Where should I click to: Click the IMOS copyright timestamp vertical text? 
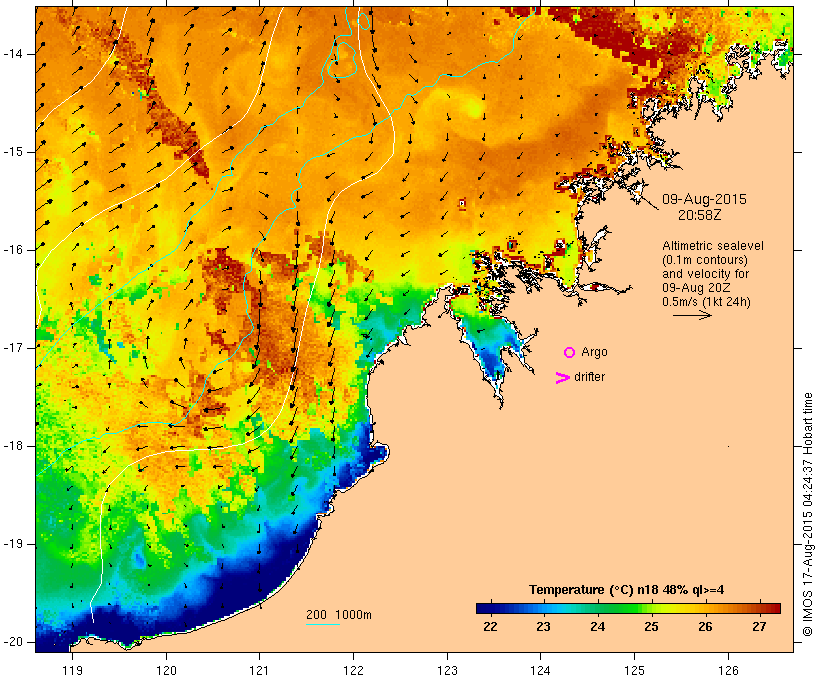(x=808, y=514)
